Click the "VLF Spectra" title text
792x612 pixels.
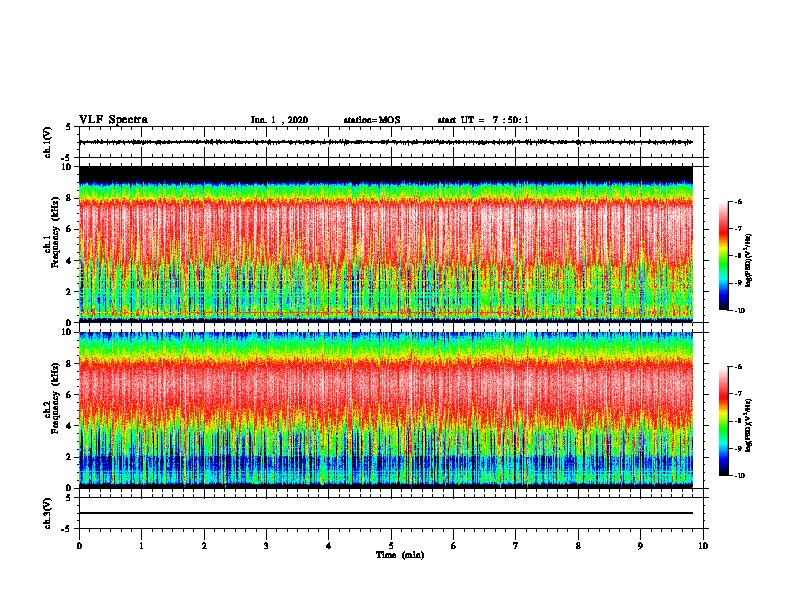[x=113, y=120]
